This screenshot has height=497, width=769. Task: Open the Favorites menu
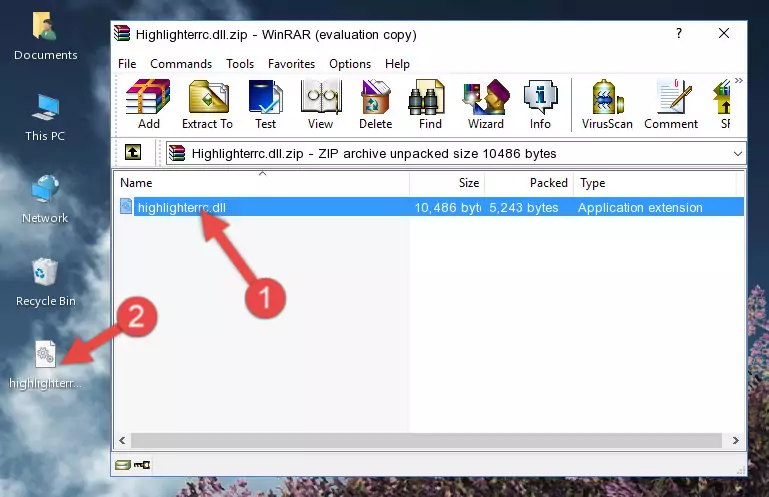pos(291,64)
